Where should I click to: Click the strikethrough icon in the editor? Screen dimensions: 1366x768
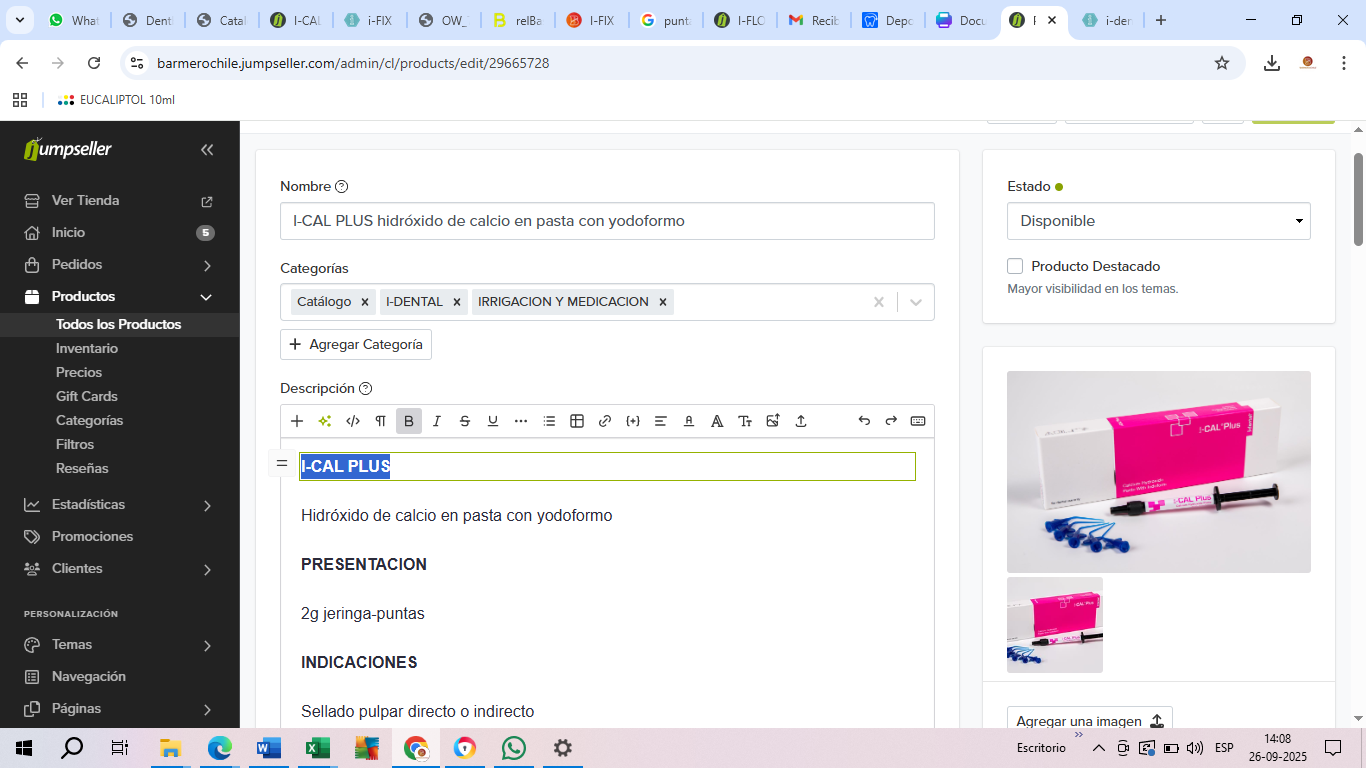464,421
